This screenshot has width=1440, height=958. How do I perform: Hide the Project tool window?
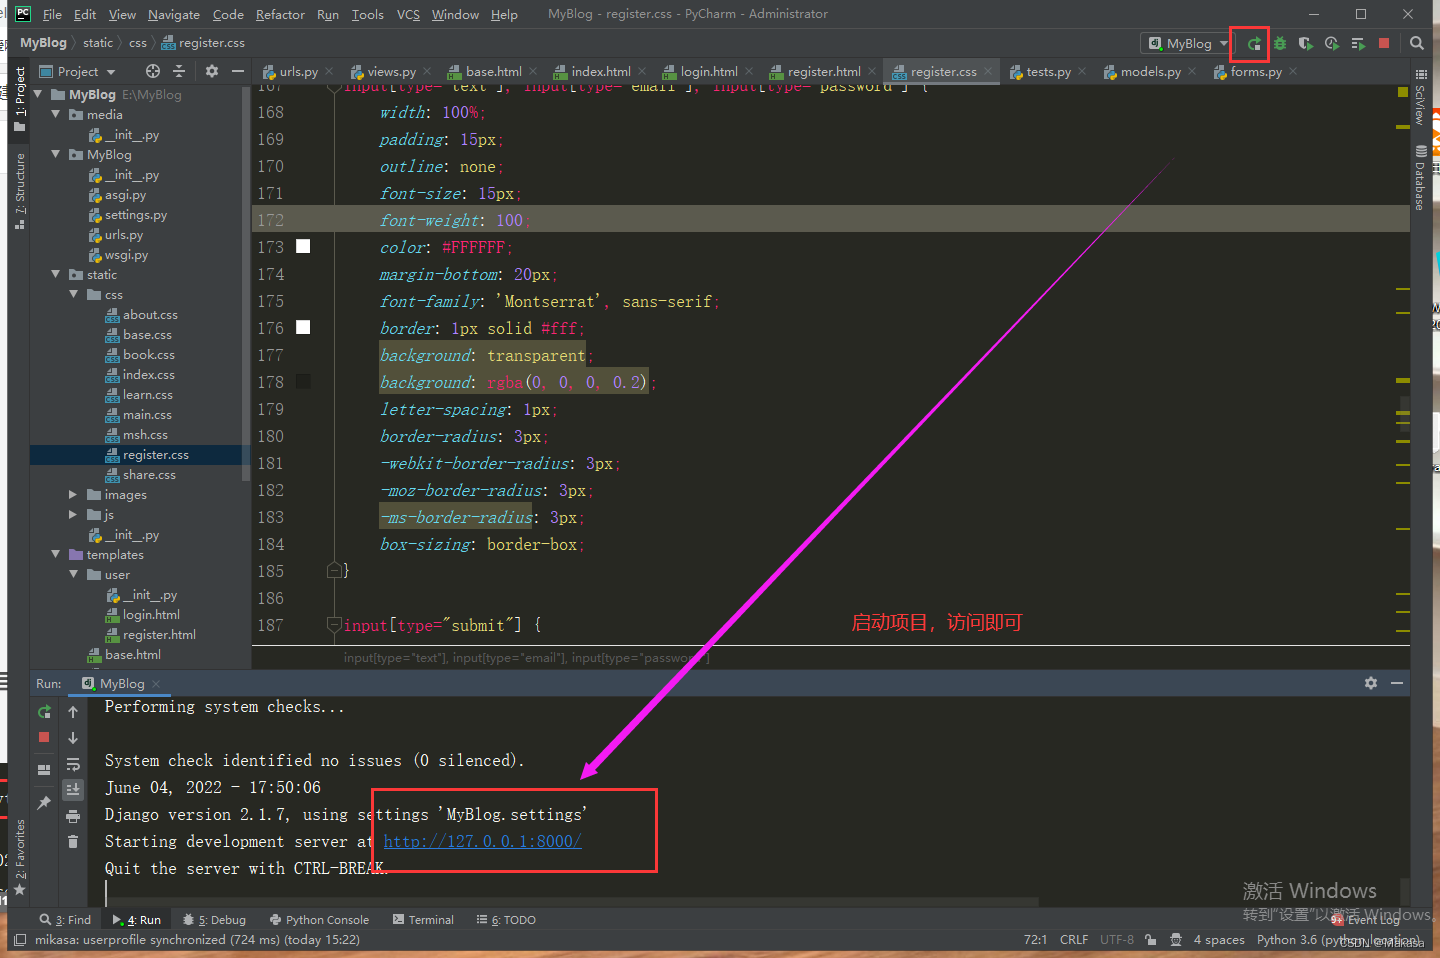click(x=237, y=71)
